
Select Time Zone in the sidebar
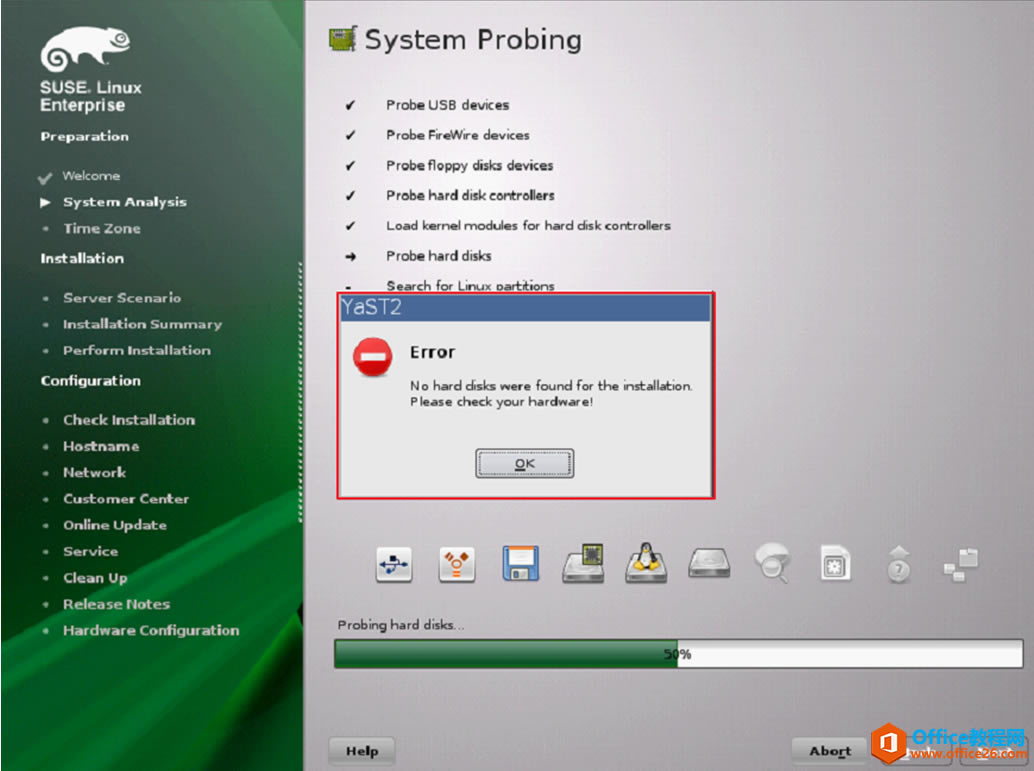[x=102, y=228]
